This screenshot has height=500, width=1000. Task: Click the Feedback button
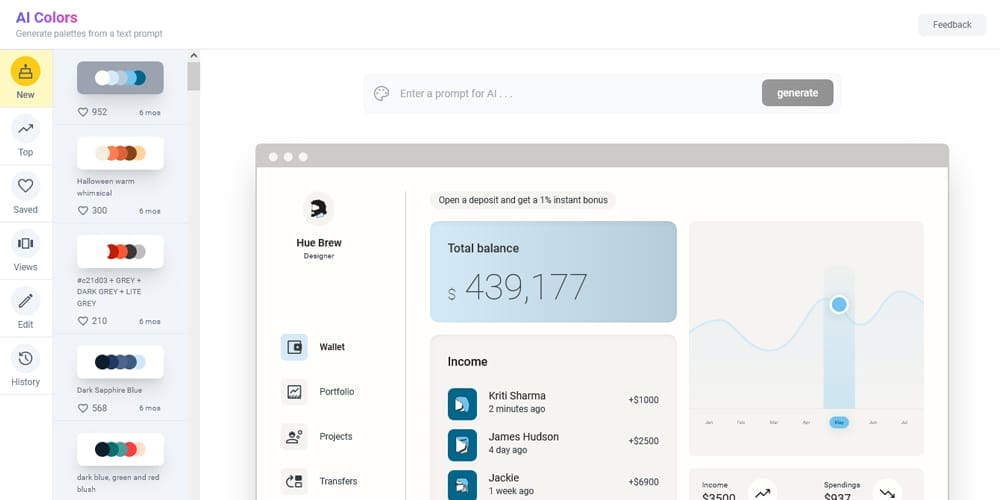click(x=951, y=25)
